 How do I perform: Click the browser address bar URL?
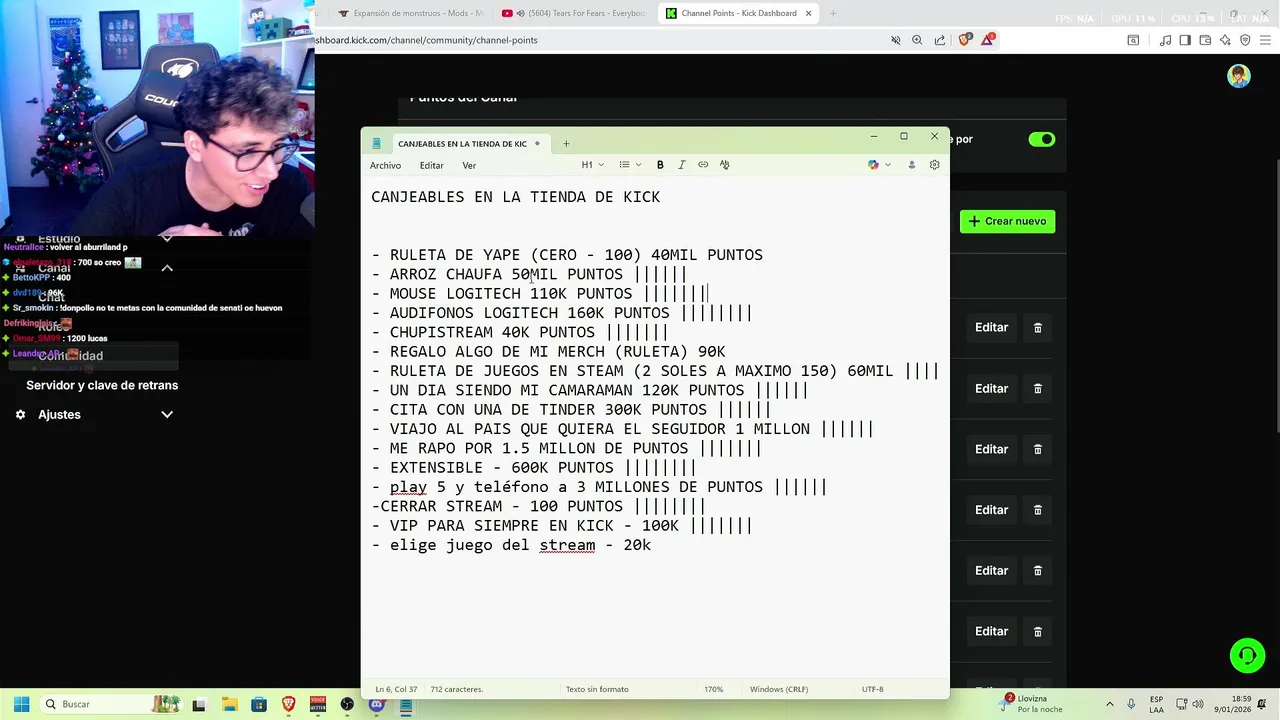[x=428, y=40]
